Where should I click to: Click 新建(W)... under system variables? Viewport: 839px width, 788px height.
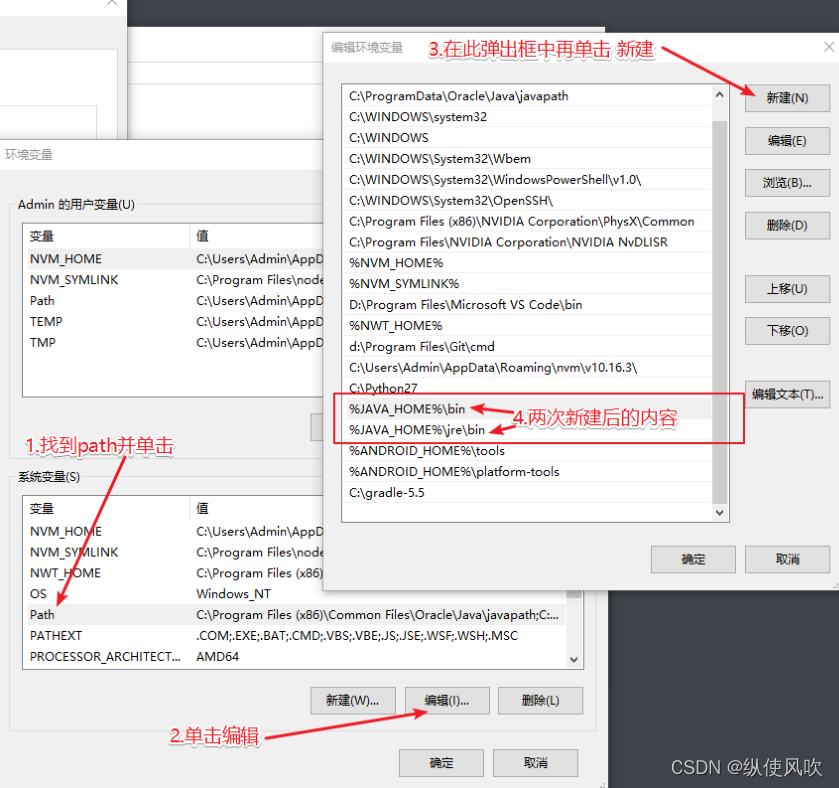[353, 700]
